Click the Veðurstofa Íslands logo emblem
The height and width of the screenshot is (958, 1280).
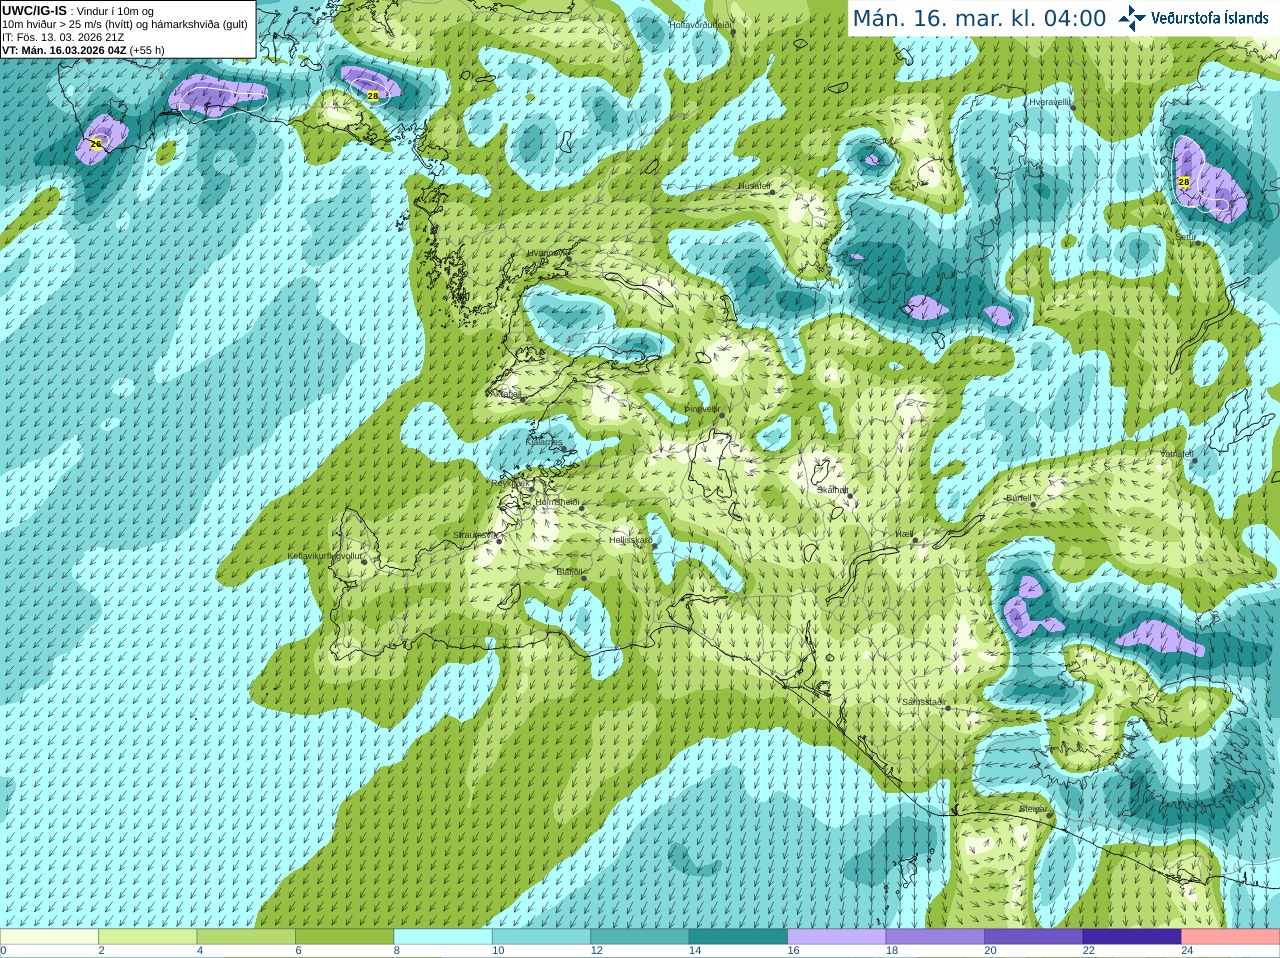1131,18
